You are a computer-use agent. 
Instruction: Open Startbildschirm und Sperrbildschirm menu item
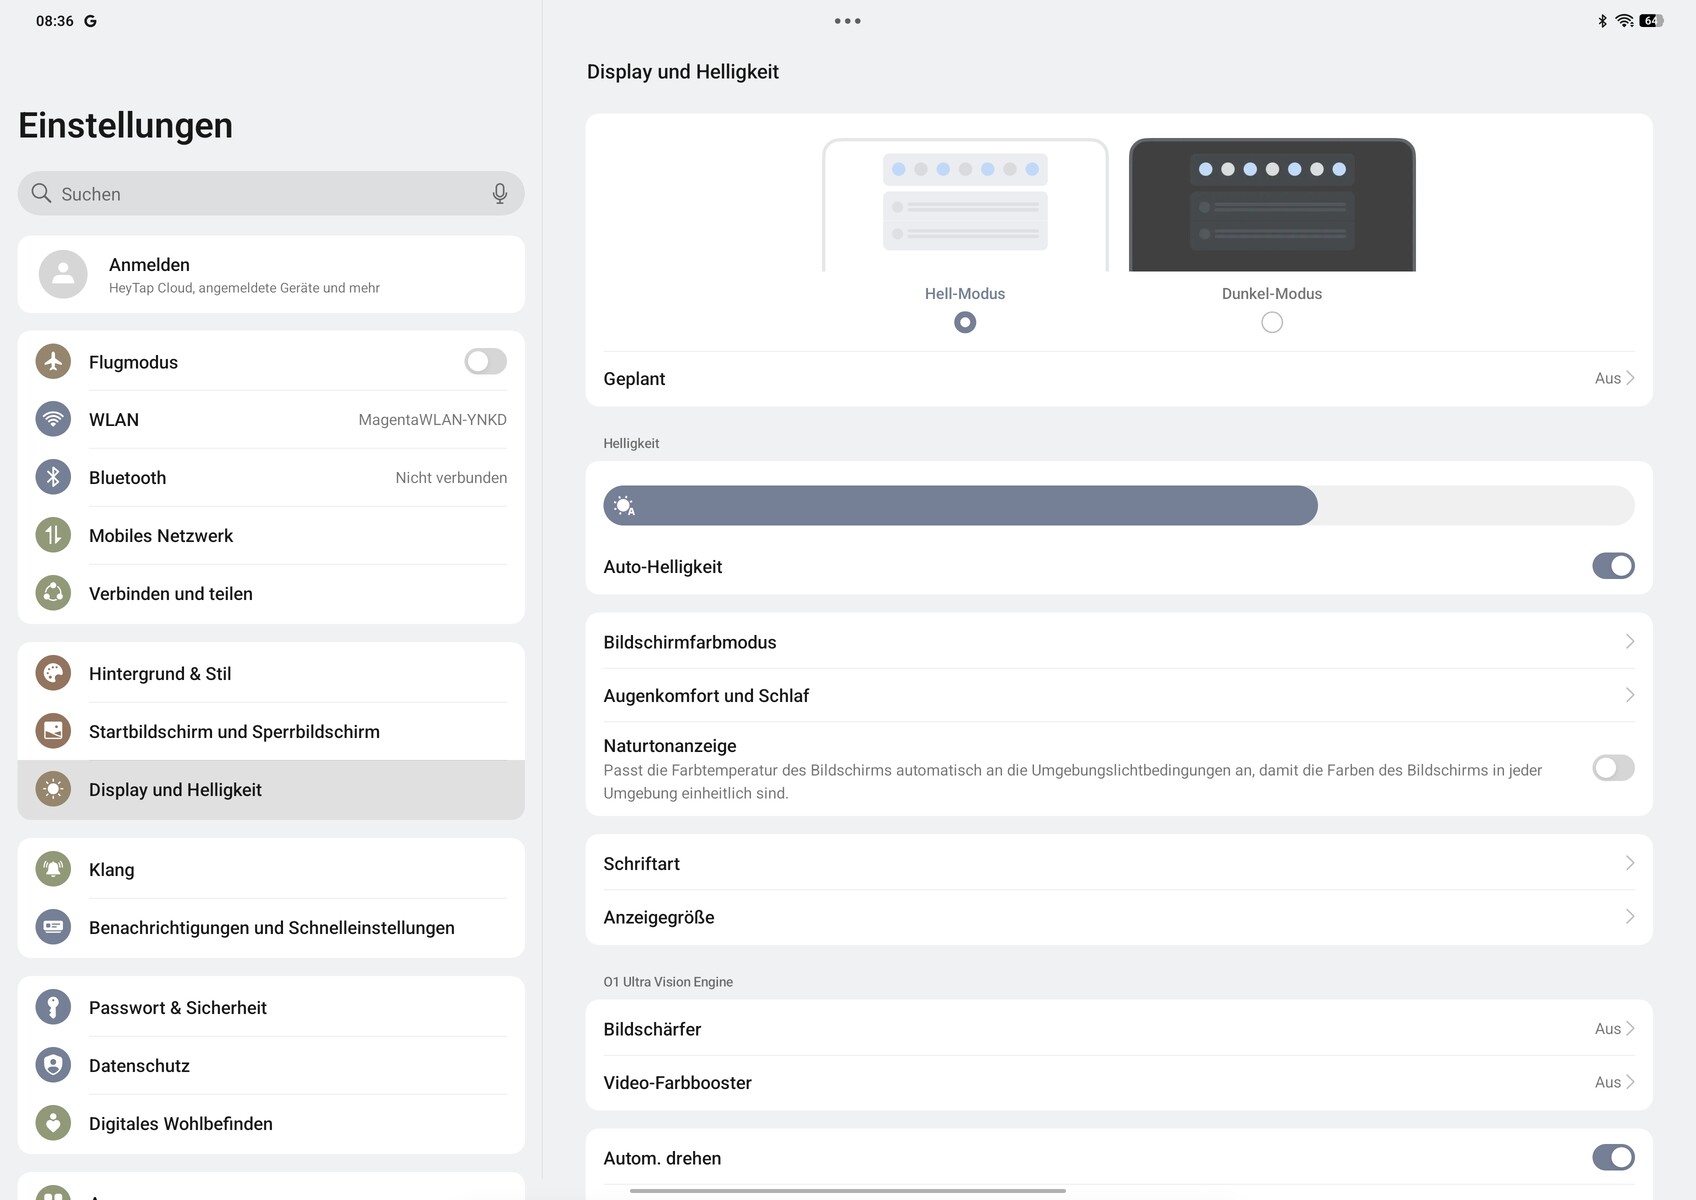pos(271,731)
